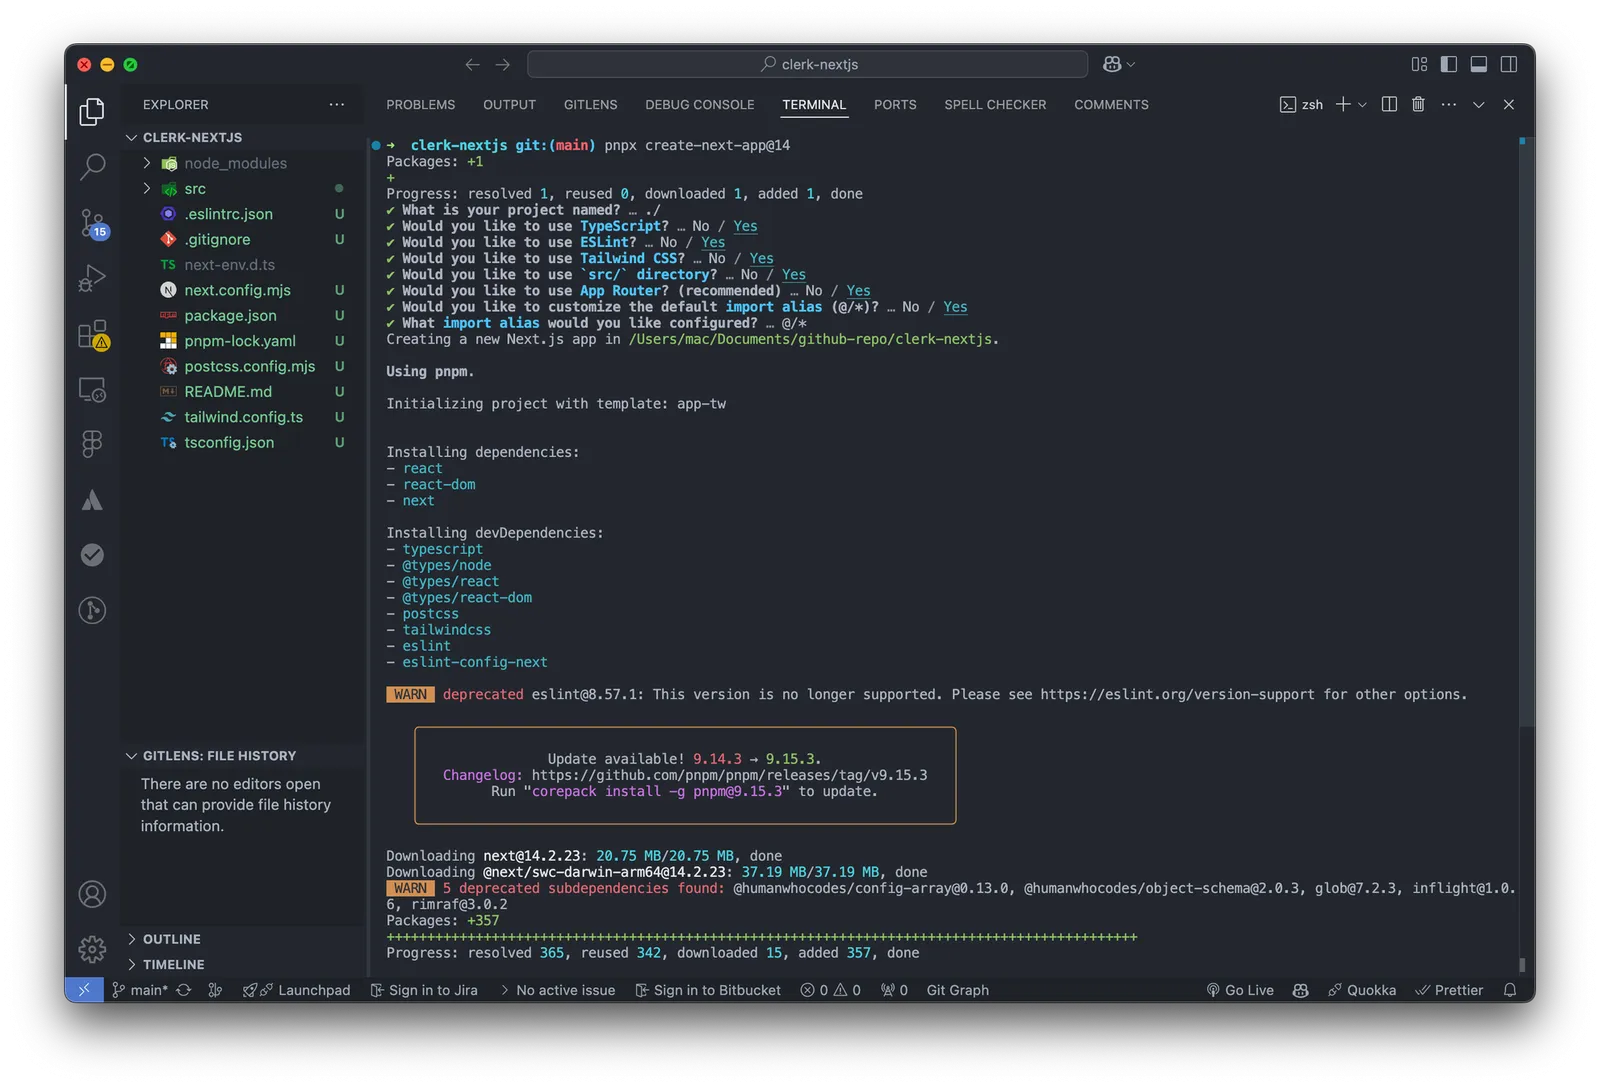The width and height of the screenshot is (1600, 1088).
Task: Open the Remote Explorer icon
Action: click(x=92, y=389)
